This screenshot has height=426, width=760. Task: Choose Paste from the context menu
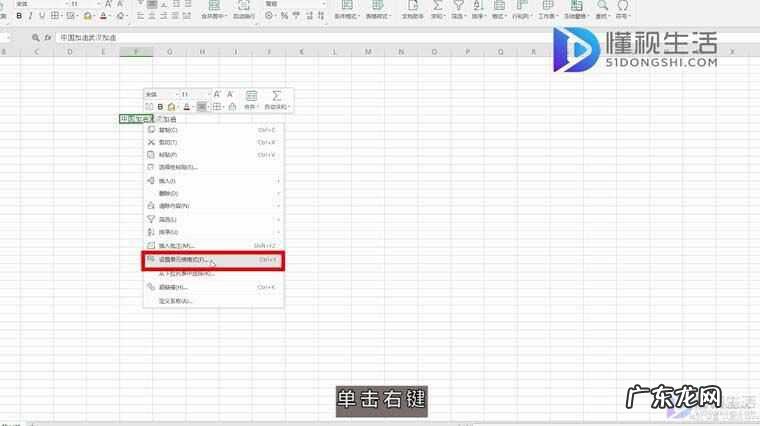213,155
